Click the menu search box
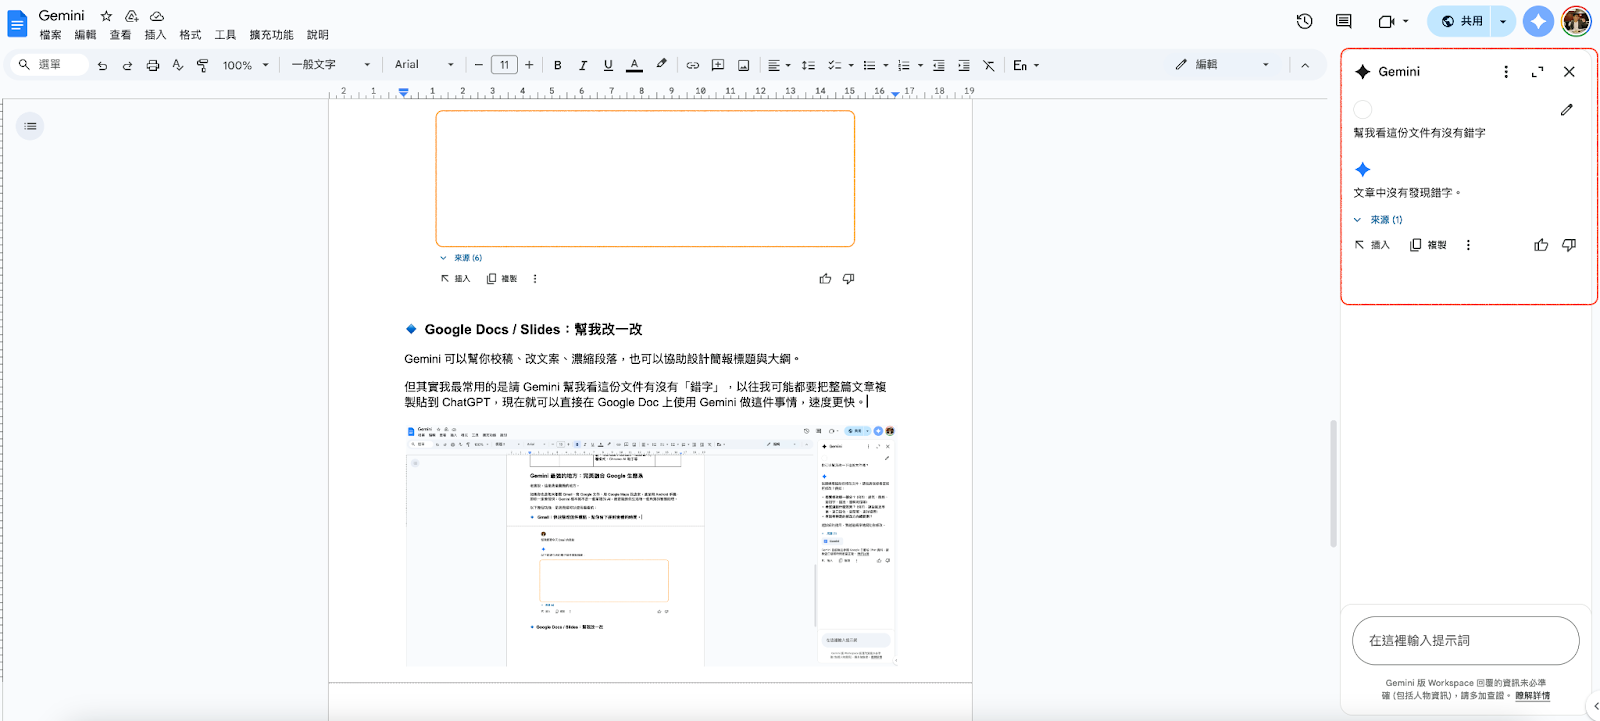This screenshot has width=1600, height=721. 50,65
